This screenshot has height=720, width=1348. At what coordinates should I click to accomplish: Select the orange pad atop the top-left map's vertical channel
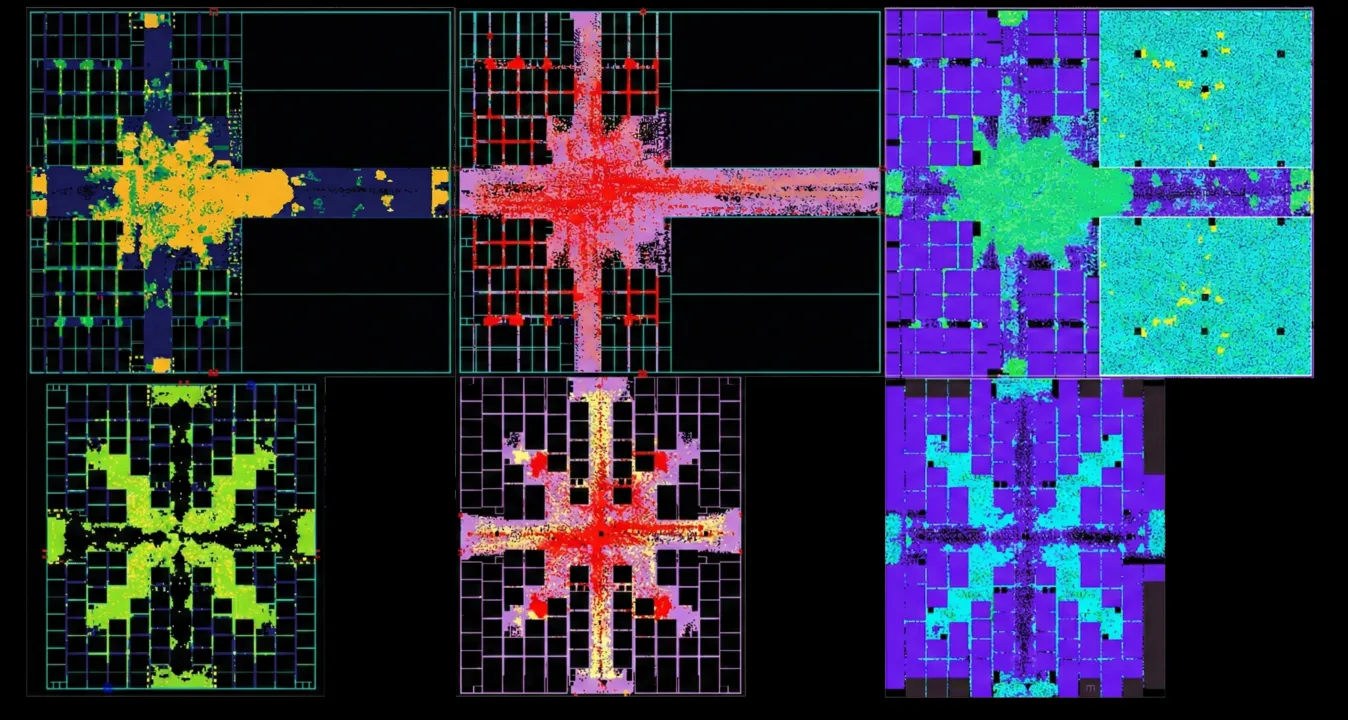click(152, 20)
